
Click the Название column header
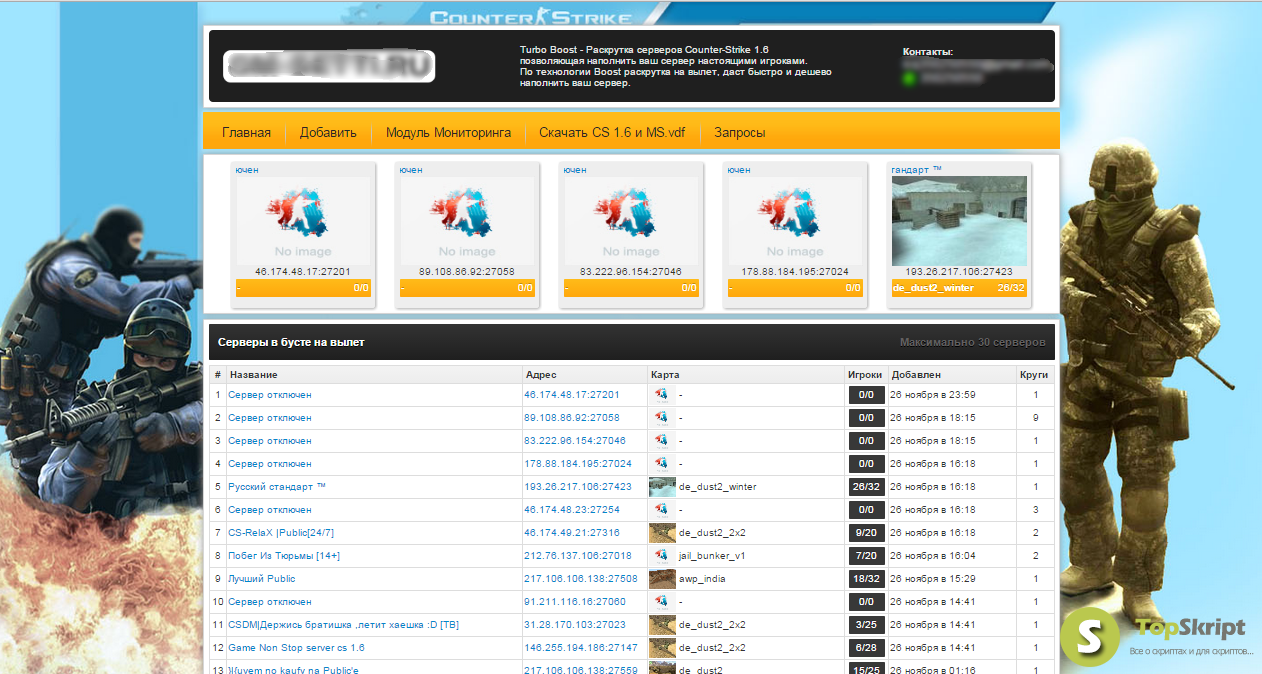point(254,375)
